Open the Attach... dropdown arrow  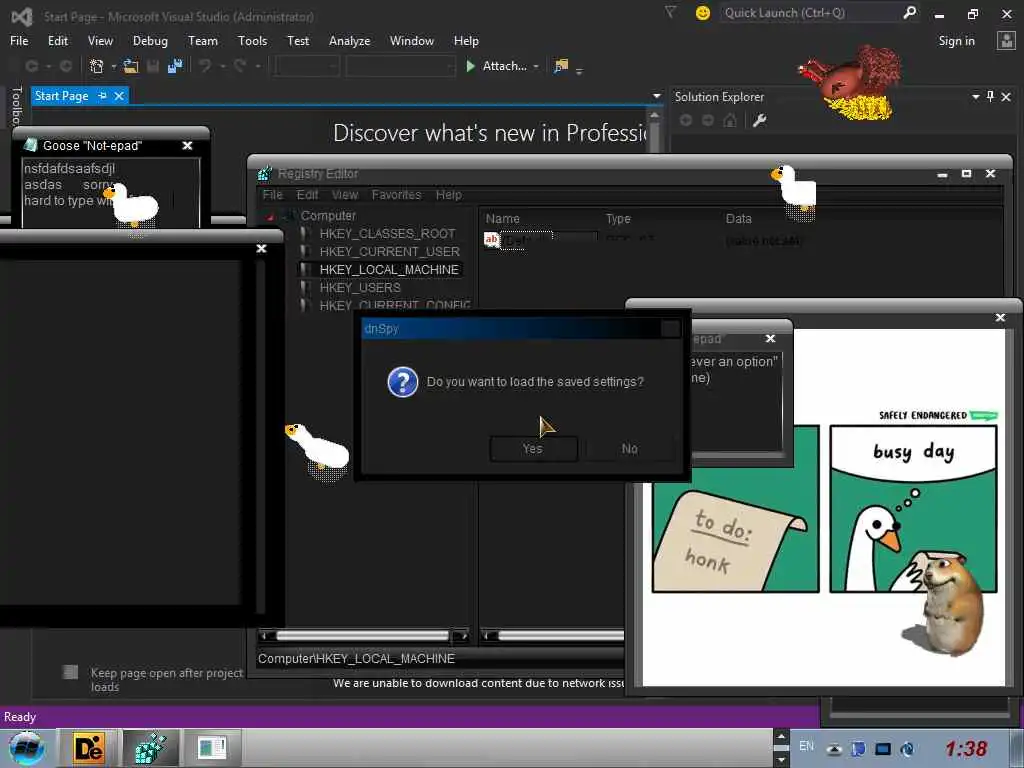click(536, 66)
